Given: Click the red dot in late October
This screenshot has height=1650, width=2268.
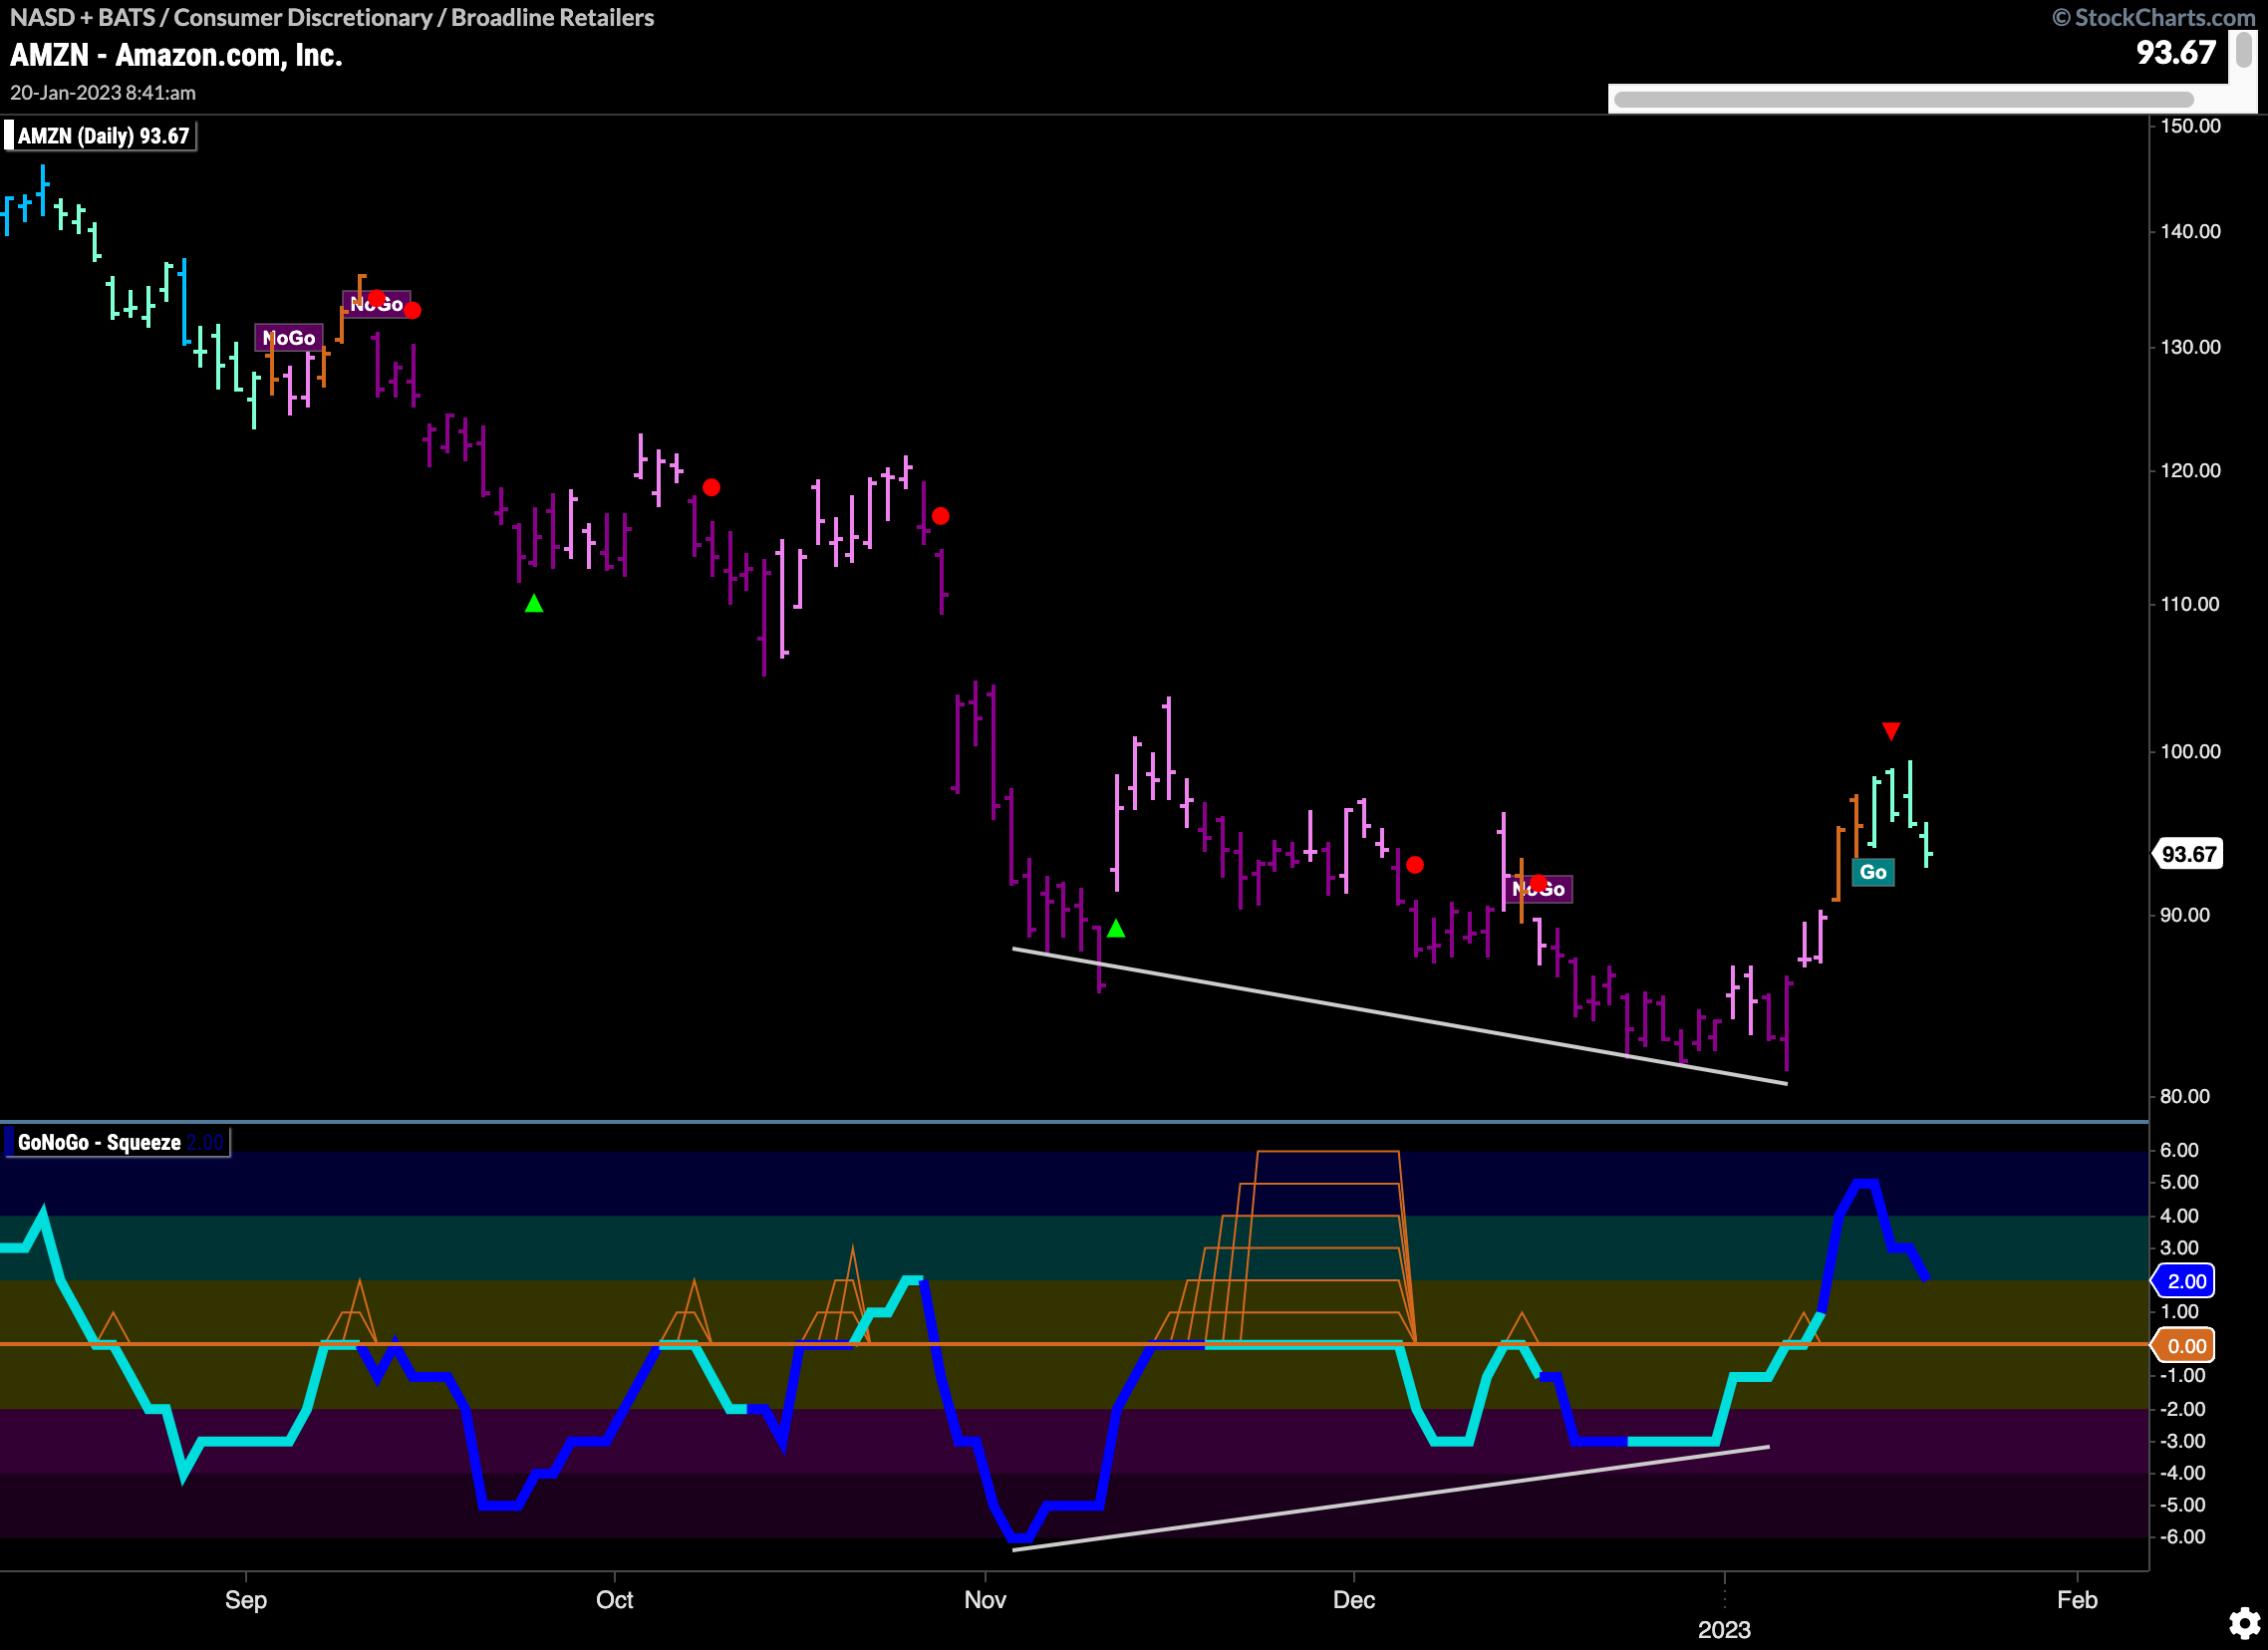Looking at the screenshot, I should click(940, 516).
